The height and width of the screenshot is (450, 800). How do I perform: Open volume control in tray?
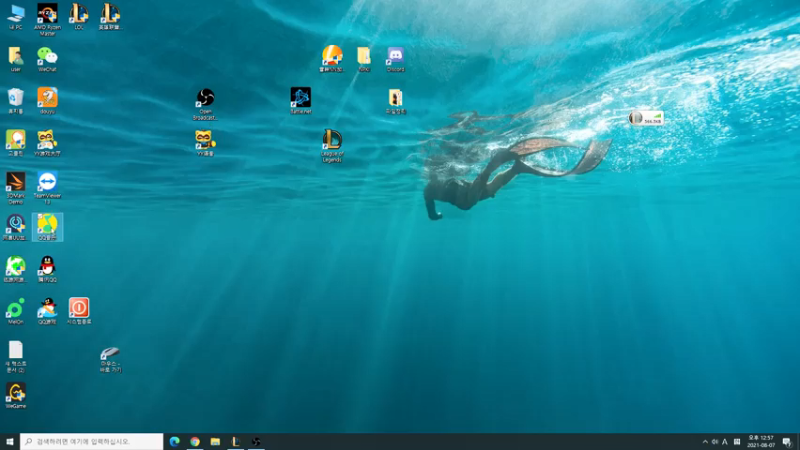coord(715,442)
